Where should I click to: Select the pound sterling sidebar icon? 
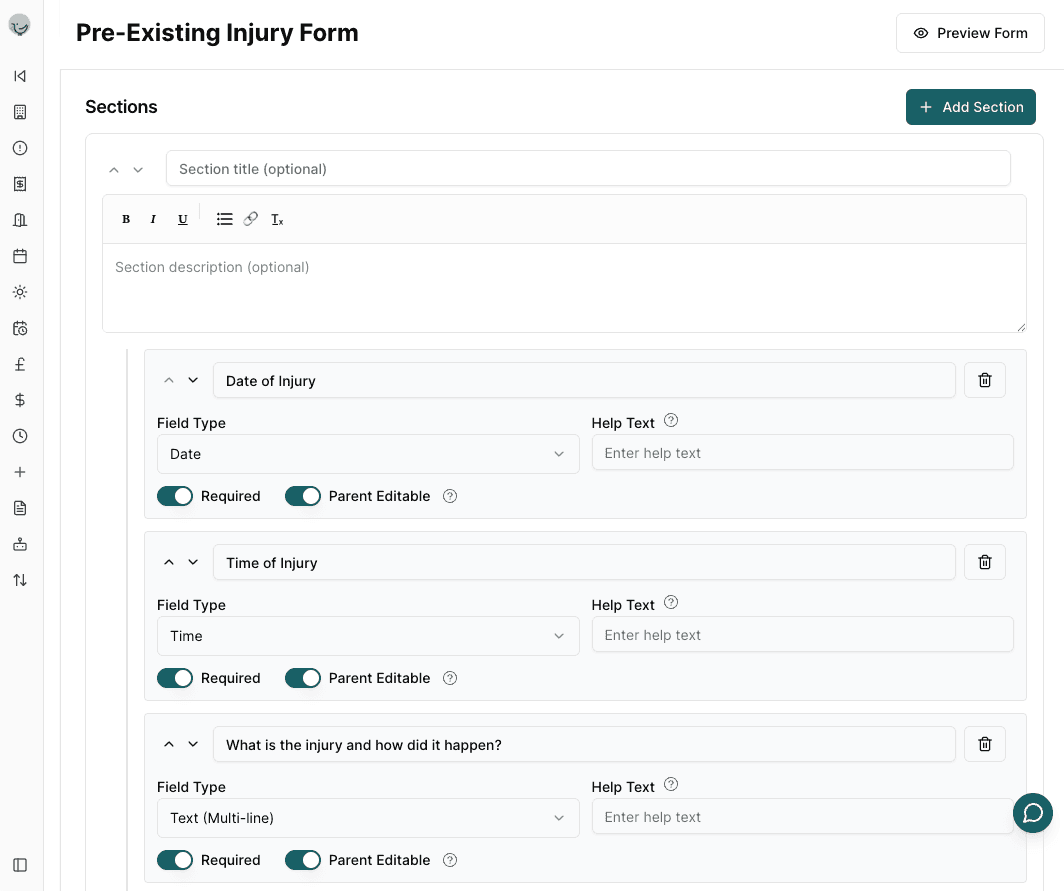click(x=19, y=364)
